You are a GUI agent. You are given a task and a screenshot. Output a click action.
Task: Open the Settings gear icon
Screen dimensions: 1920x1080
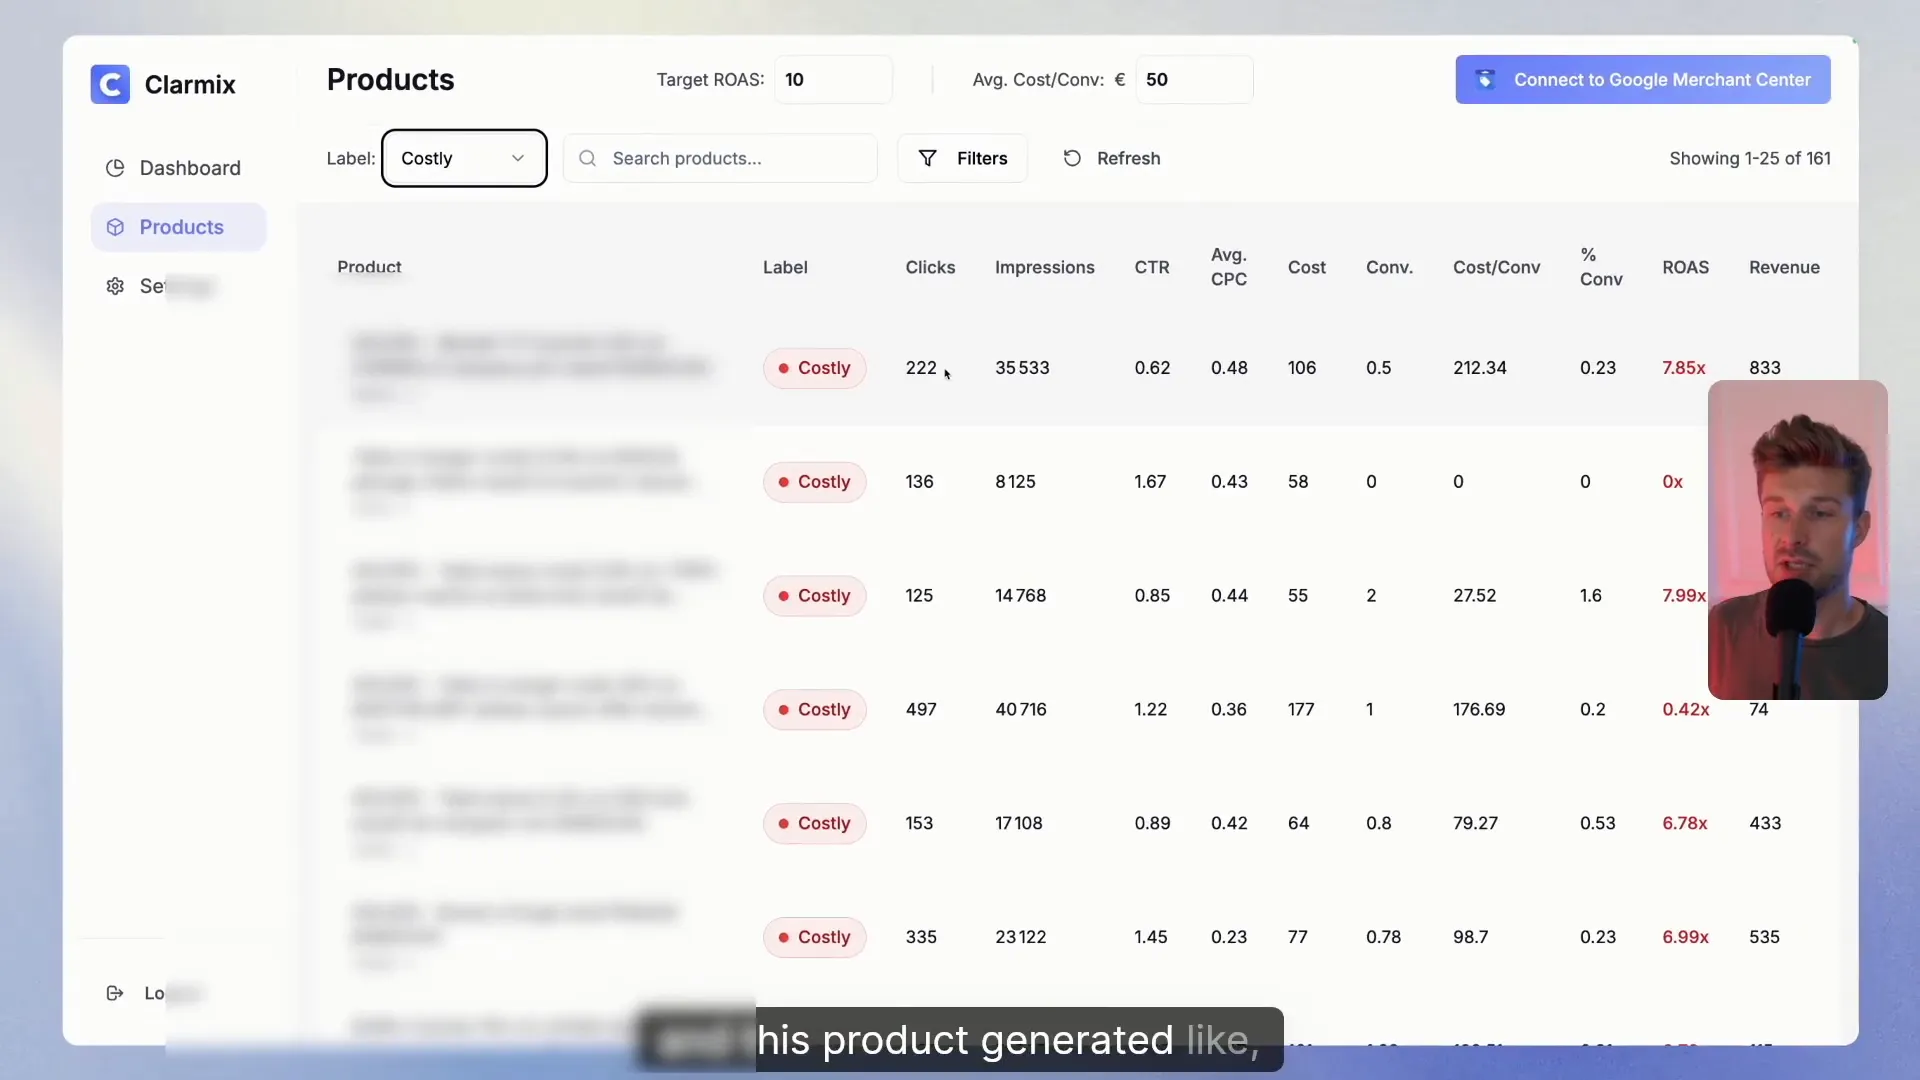point(115,286)
